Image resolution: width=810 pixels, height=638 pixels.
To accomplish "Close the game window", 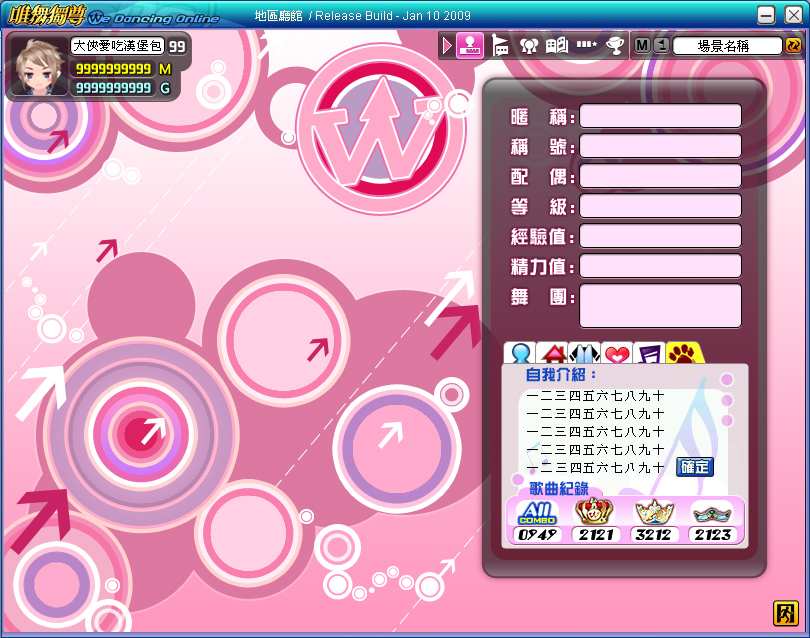I will point(793,15).
